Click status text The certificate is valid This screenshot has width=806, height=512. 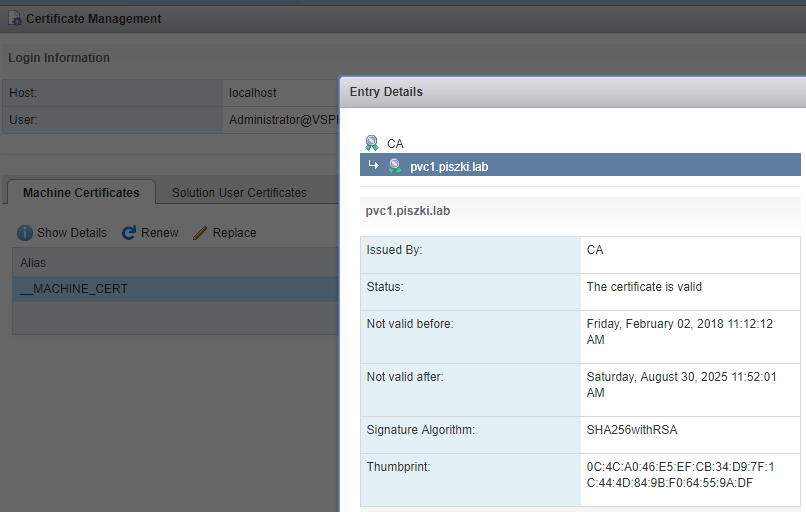click(x=644, y=287)
